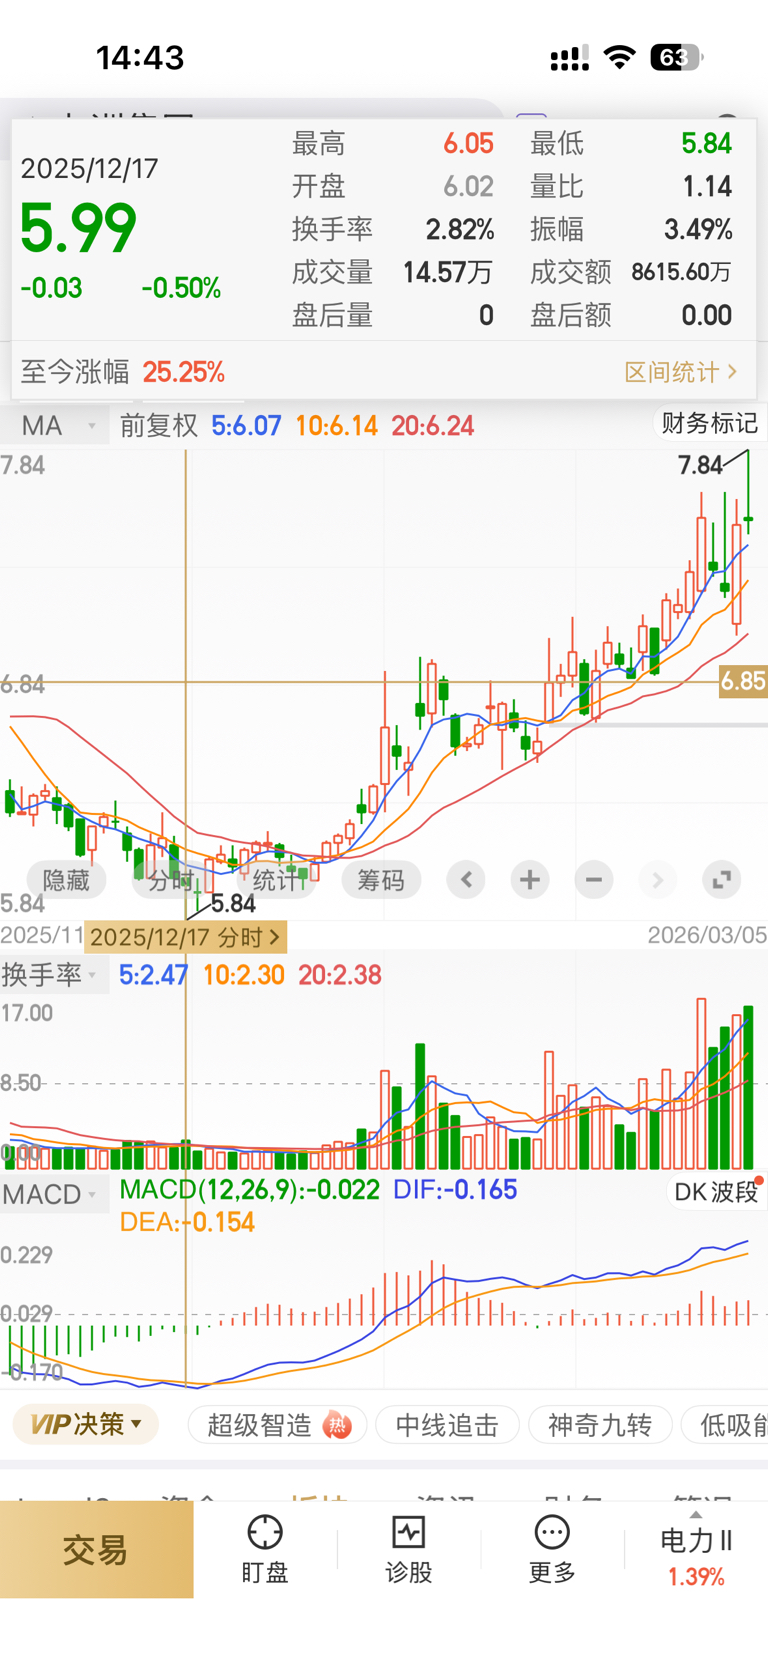Tap the MA 20:6.24 value
769x1665 pixels.
point(433,426)
